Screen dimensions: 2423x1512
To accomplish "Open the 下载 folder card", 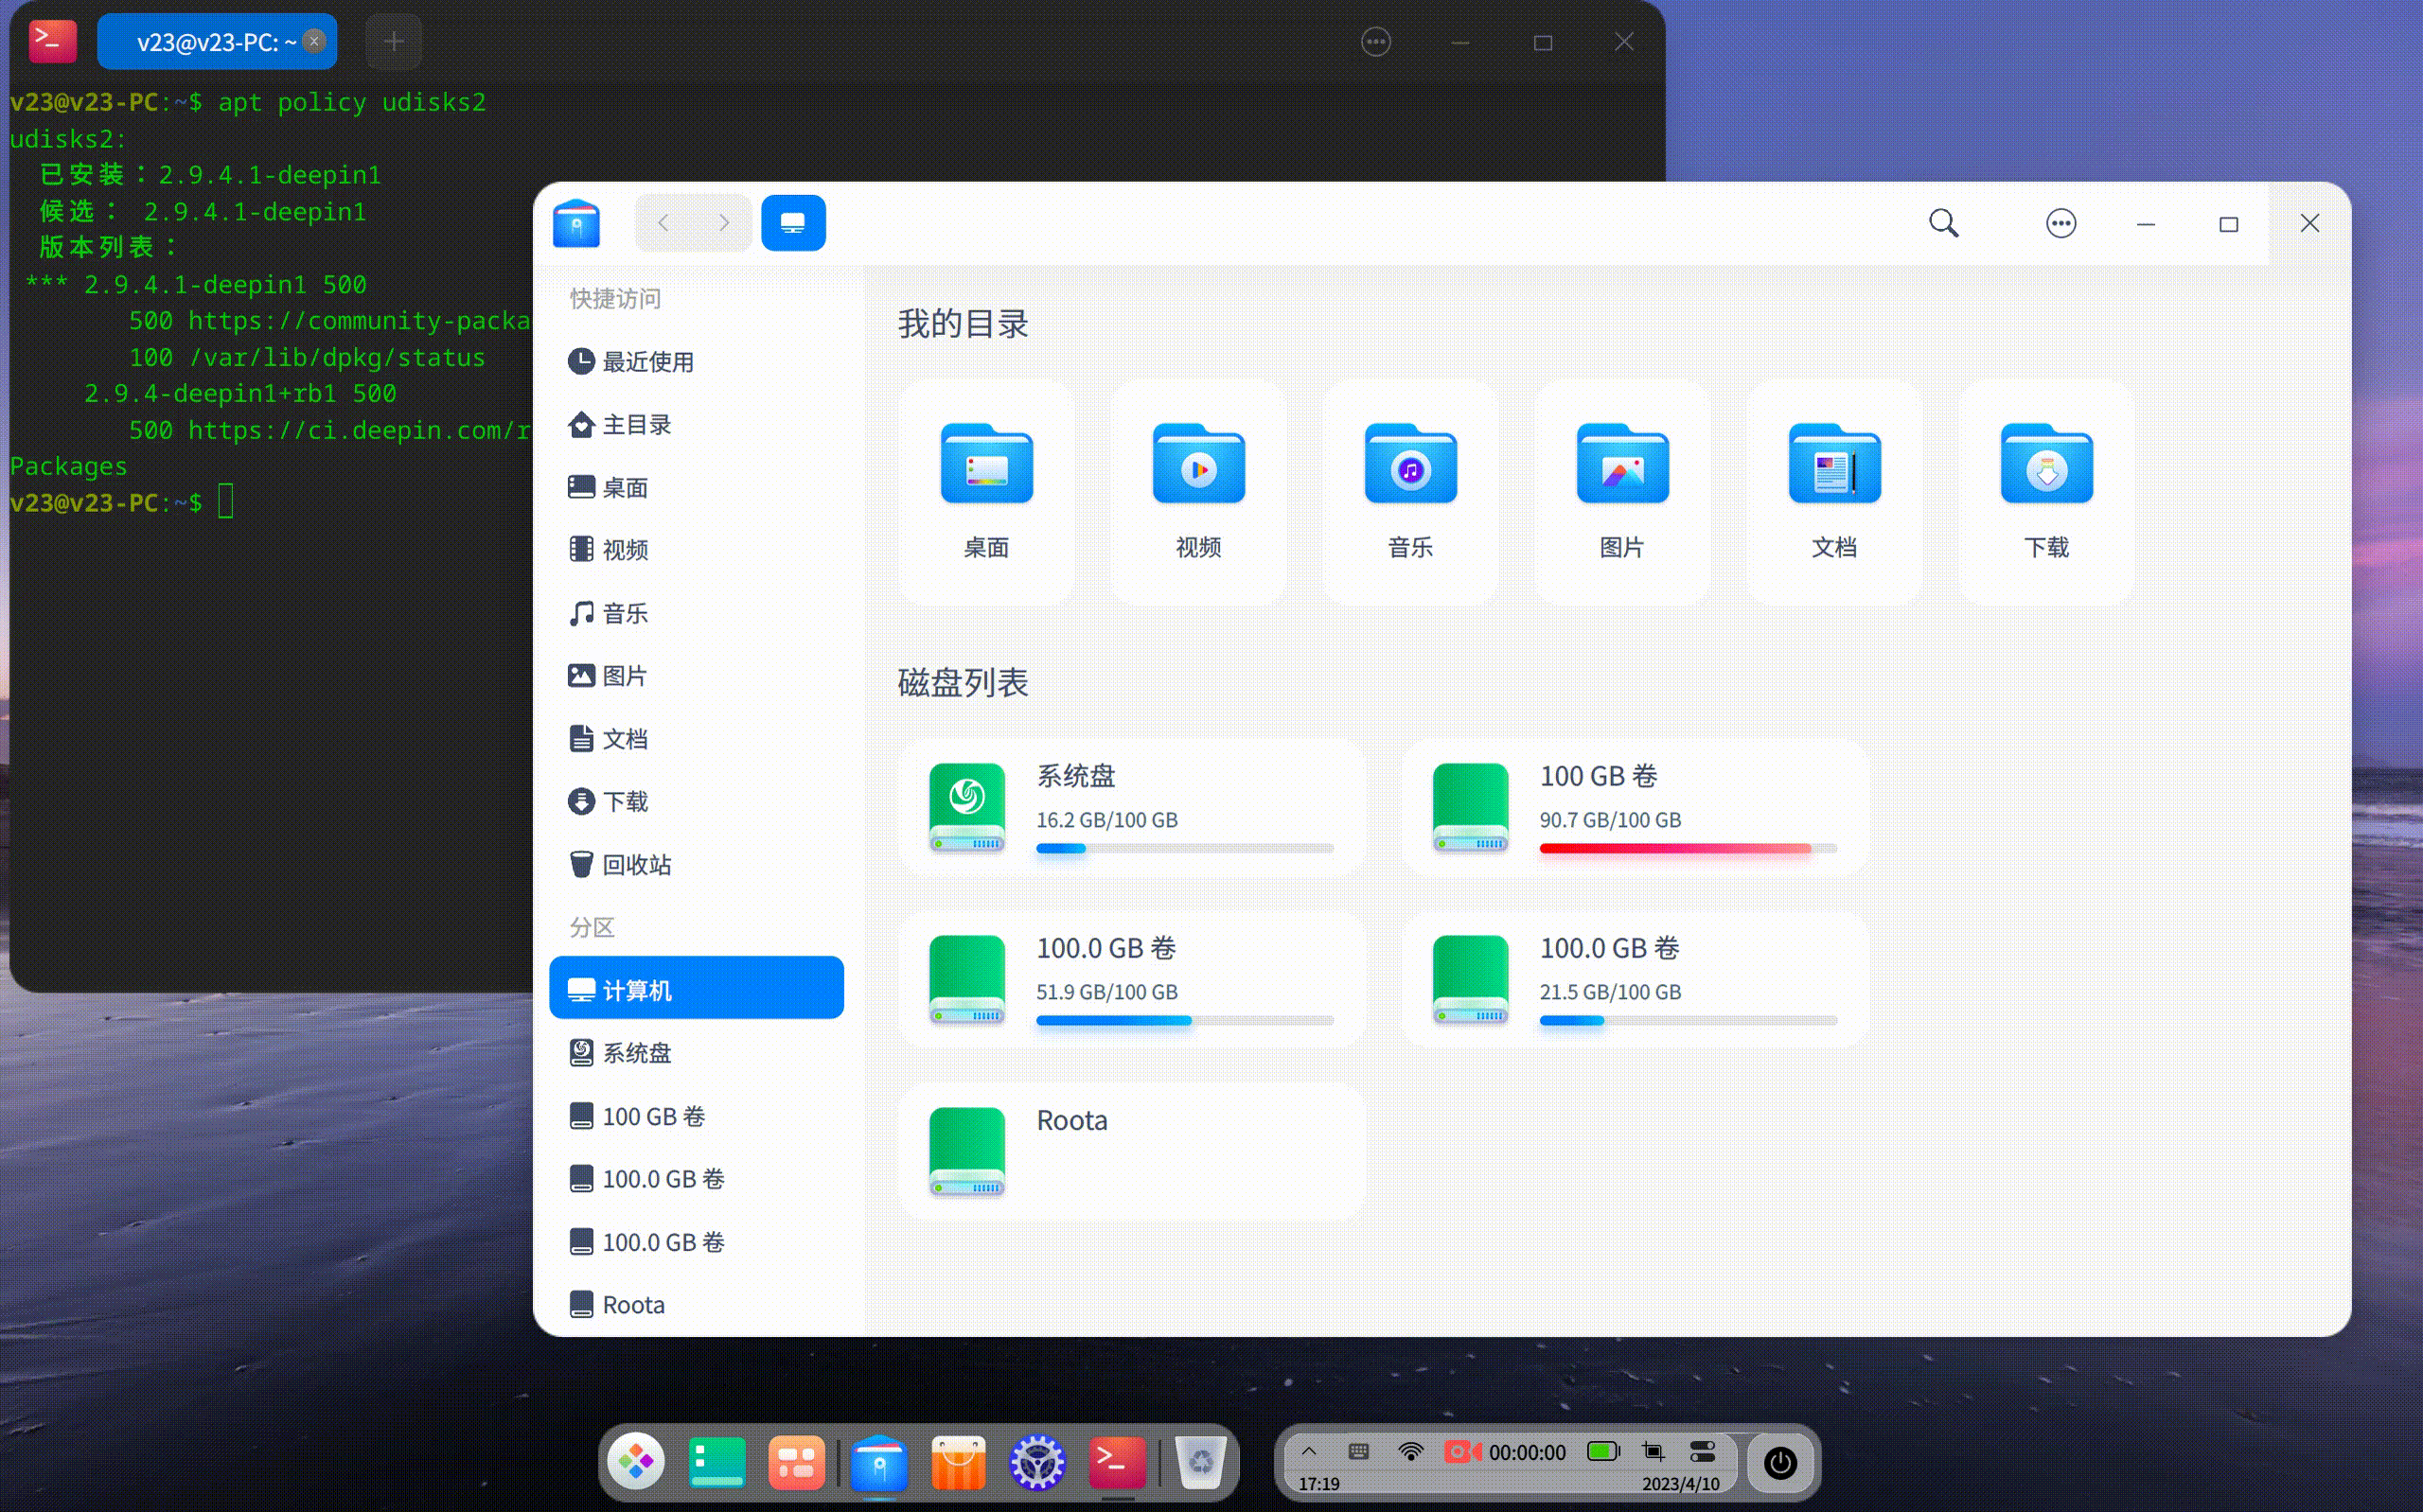I will (2046, 491).
